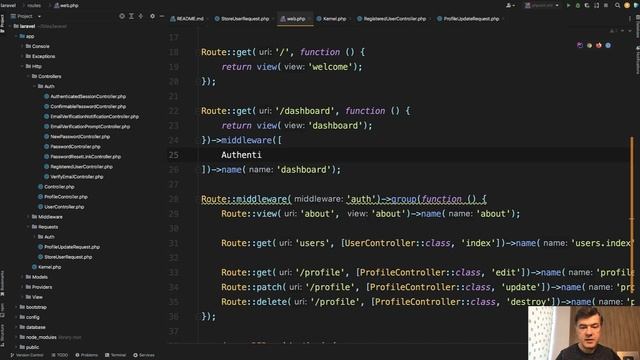
Task: Click the routes breadcrumb at top
Action: point(33,5)
